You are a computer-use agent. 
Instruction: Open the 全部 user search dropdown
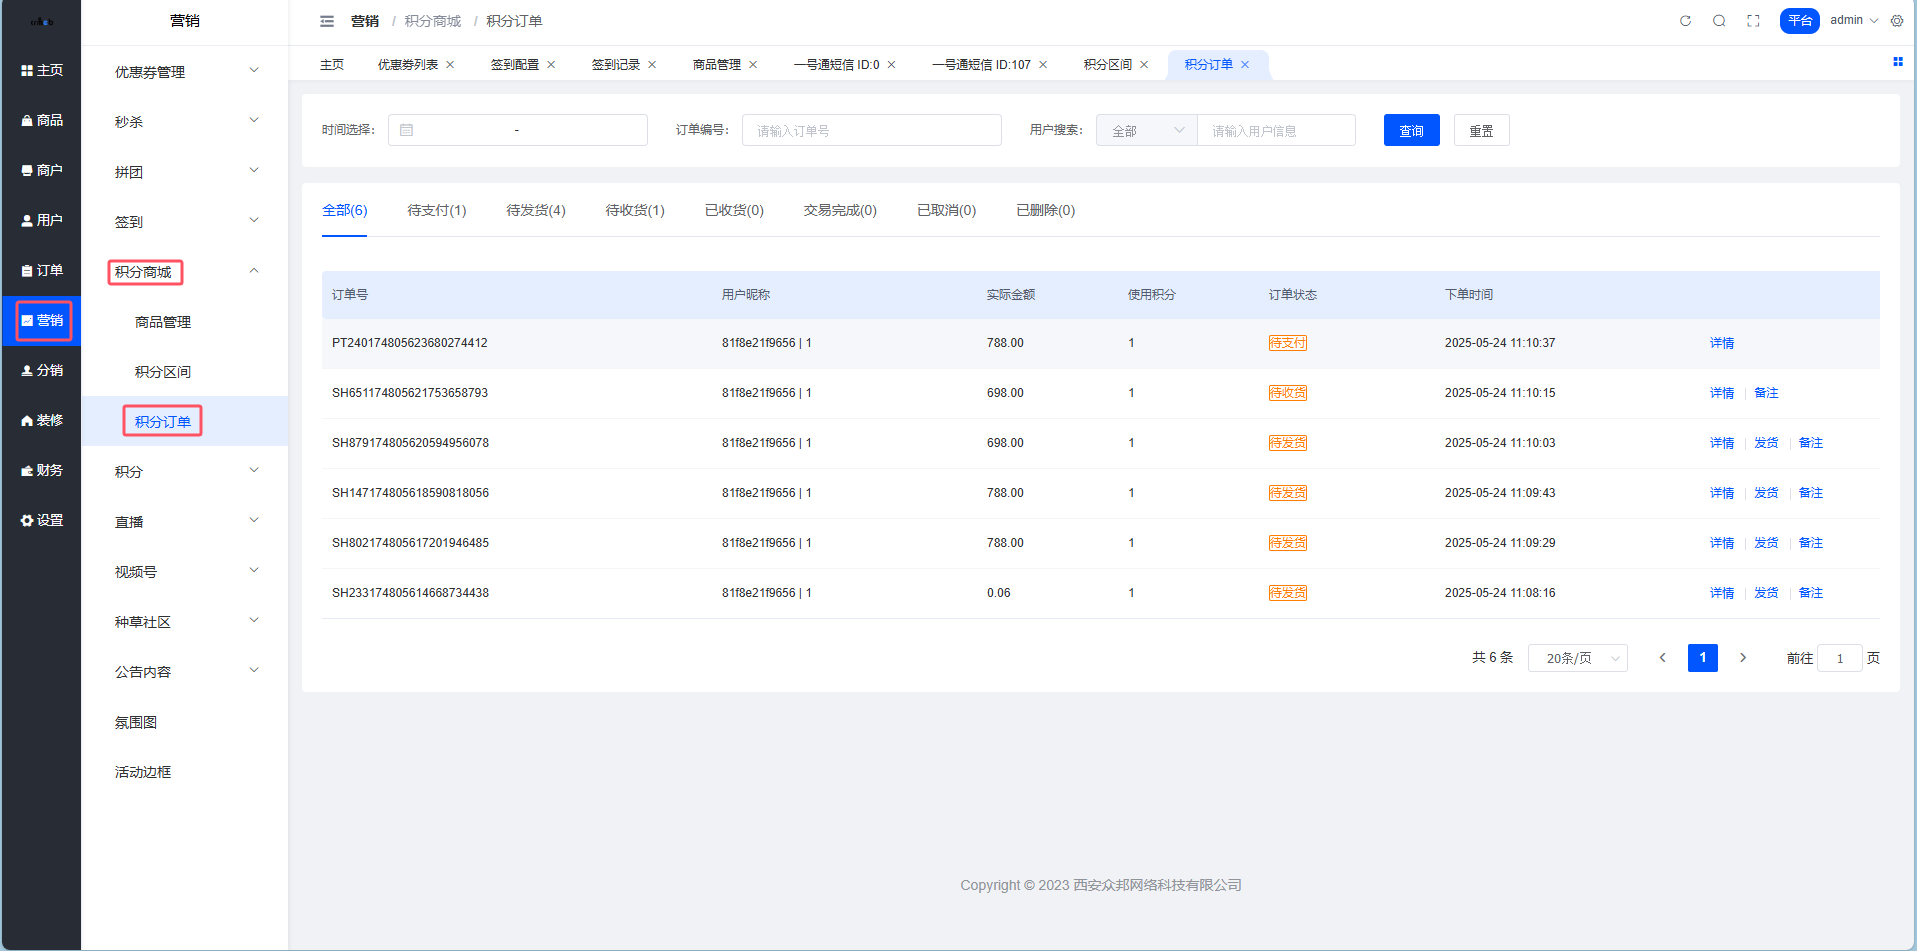(x=1146, y=131)
